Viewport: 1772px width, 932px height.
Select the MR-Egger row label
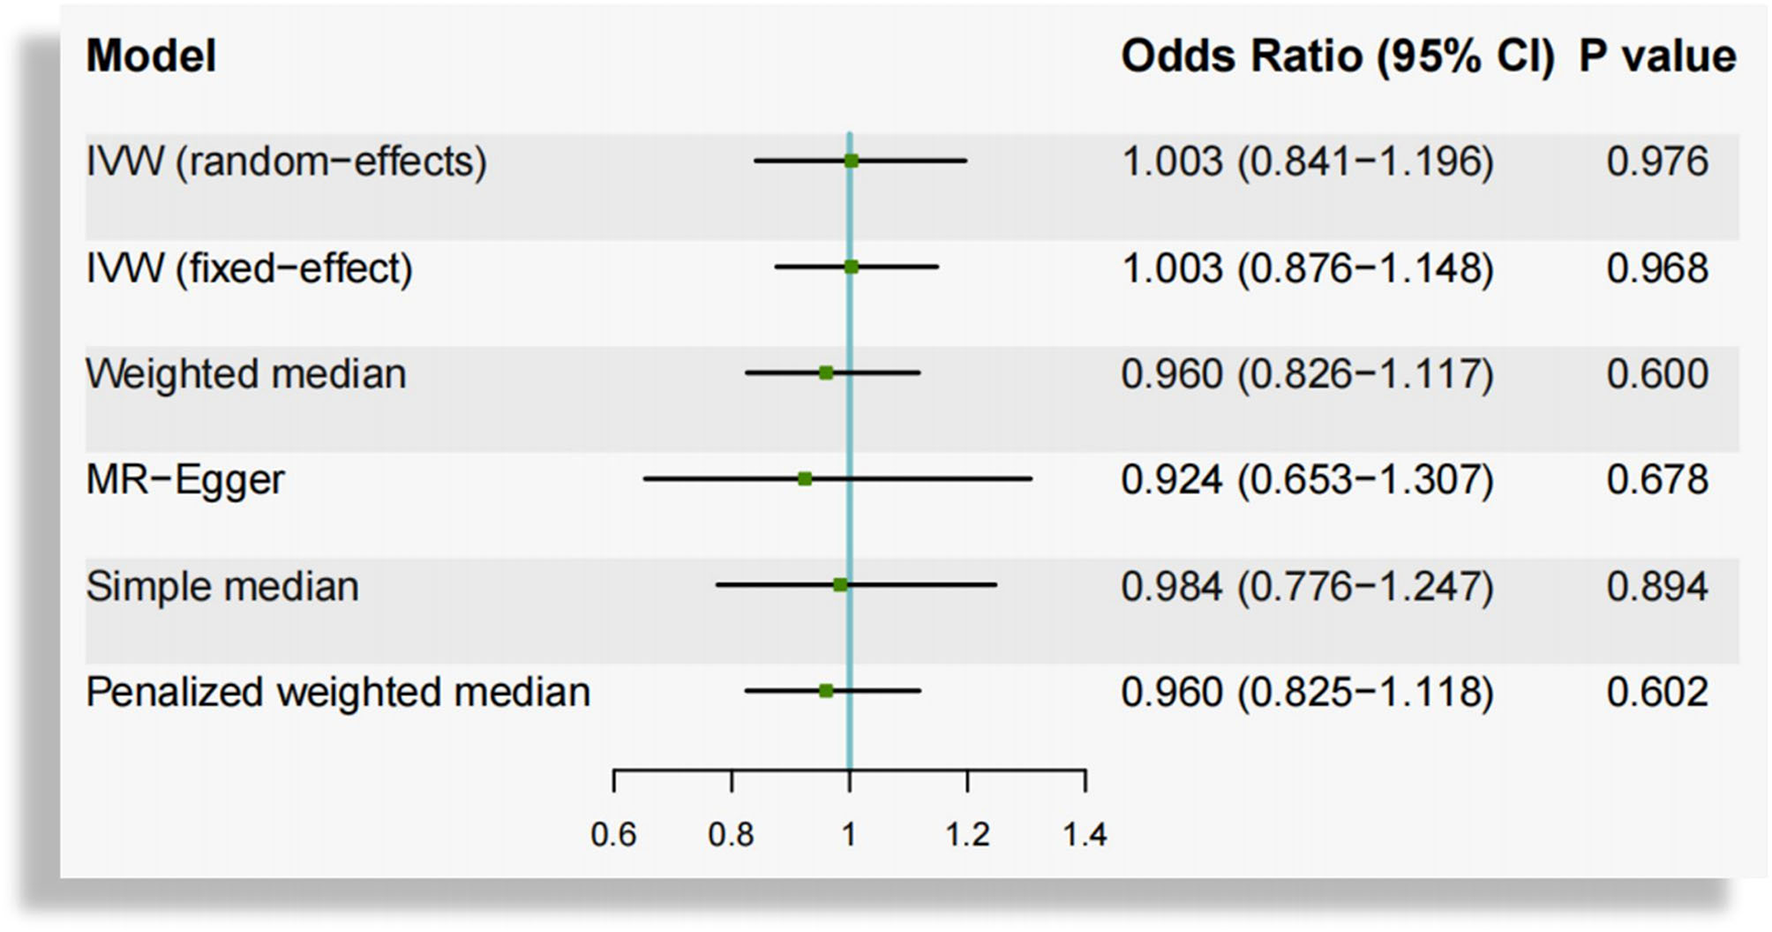[x=185, y=480]
